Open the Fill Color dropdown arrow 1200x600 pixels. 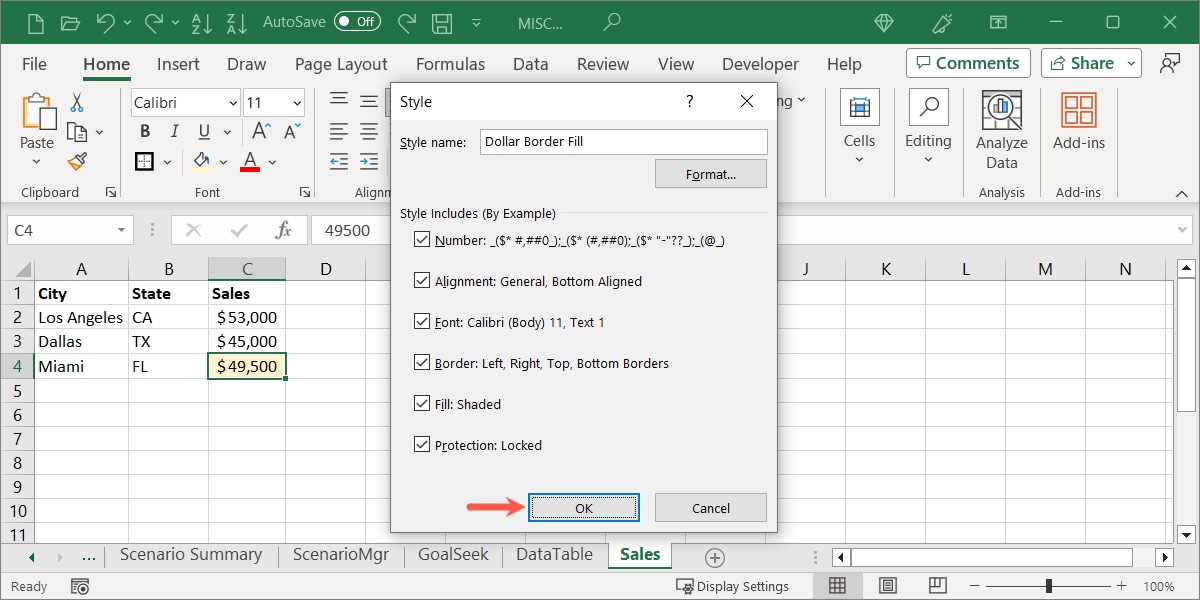(x=224, y=161)
